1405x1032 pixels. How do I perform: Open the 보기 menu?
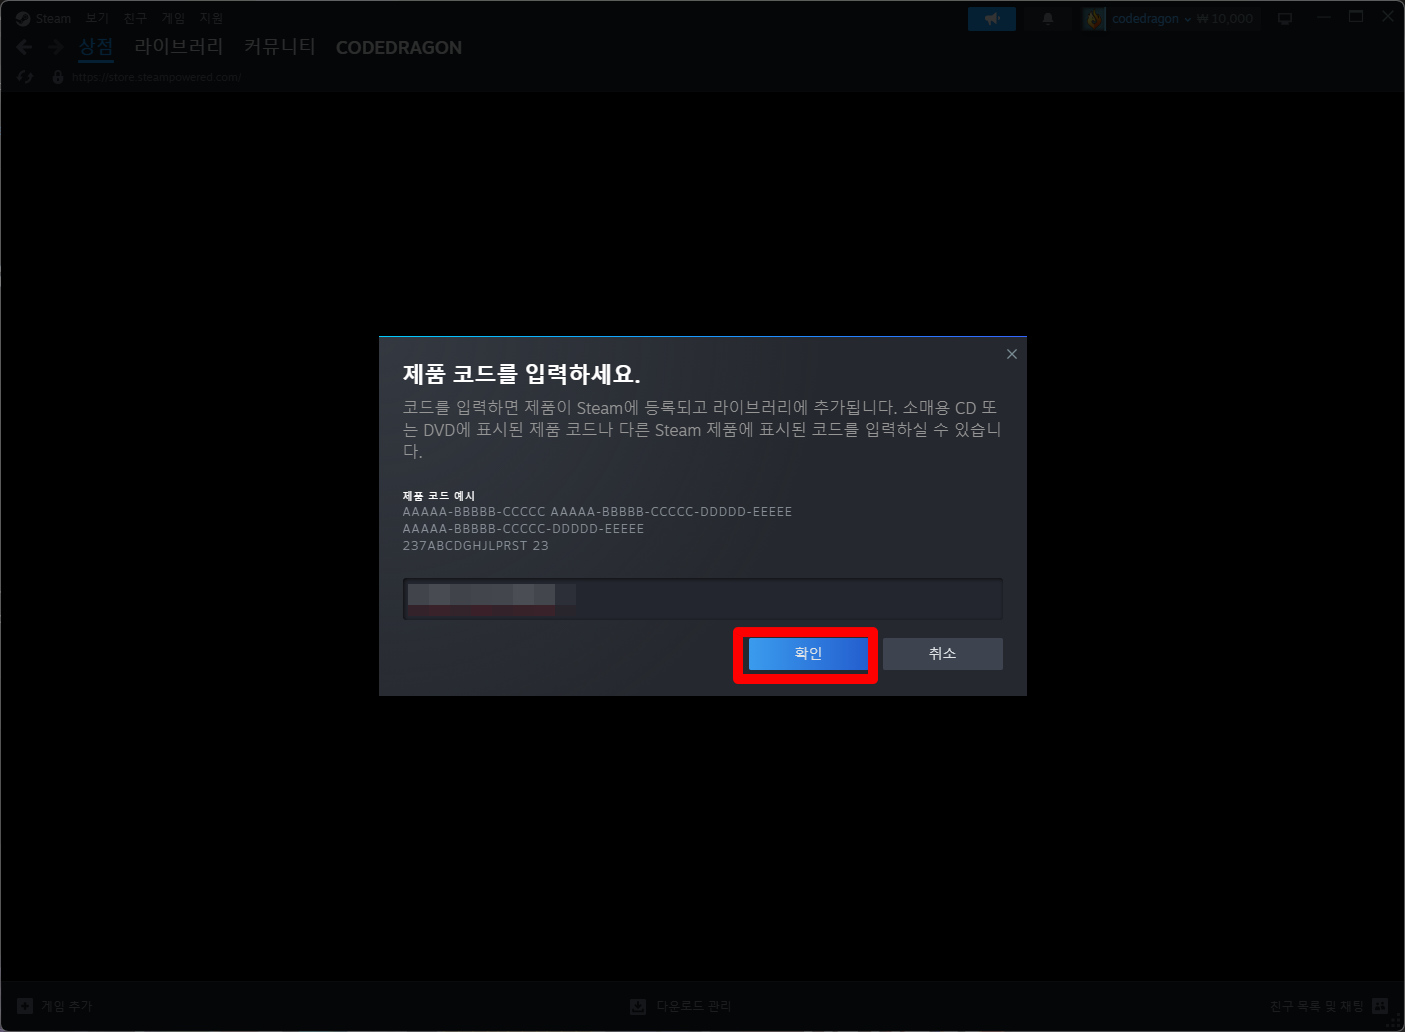97,18
